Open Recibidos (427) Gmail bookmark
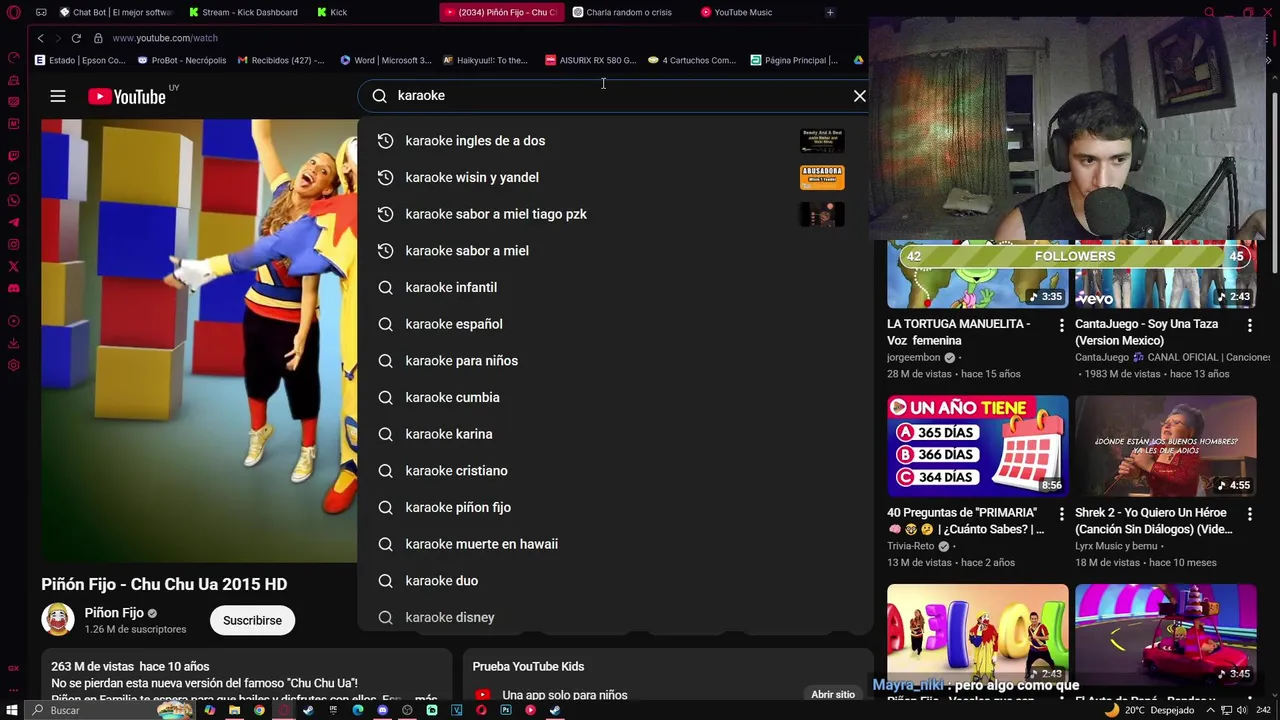 point(280,60)
